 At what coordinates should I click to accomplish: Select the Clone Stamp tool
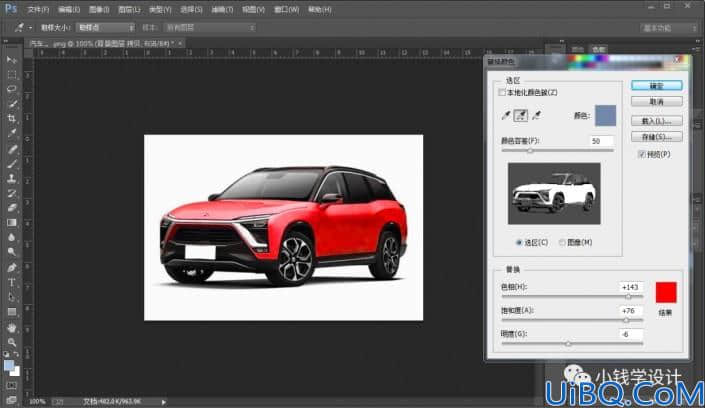pyautogui.click(x=12, y=179)
